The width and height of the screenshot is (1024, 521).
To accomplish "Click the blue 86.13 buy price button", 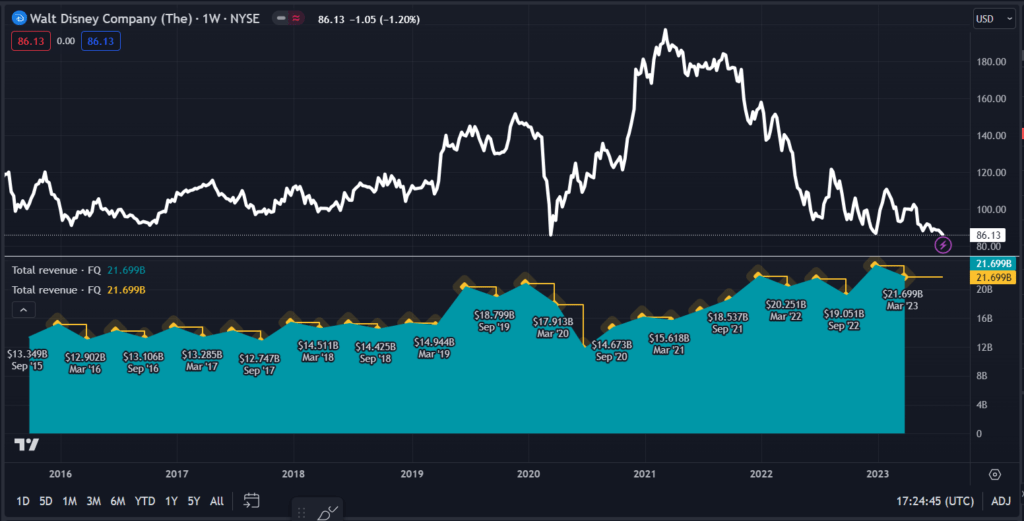I will 101,41.
